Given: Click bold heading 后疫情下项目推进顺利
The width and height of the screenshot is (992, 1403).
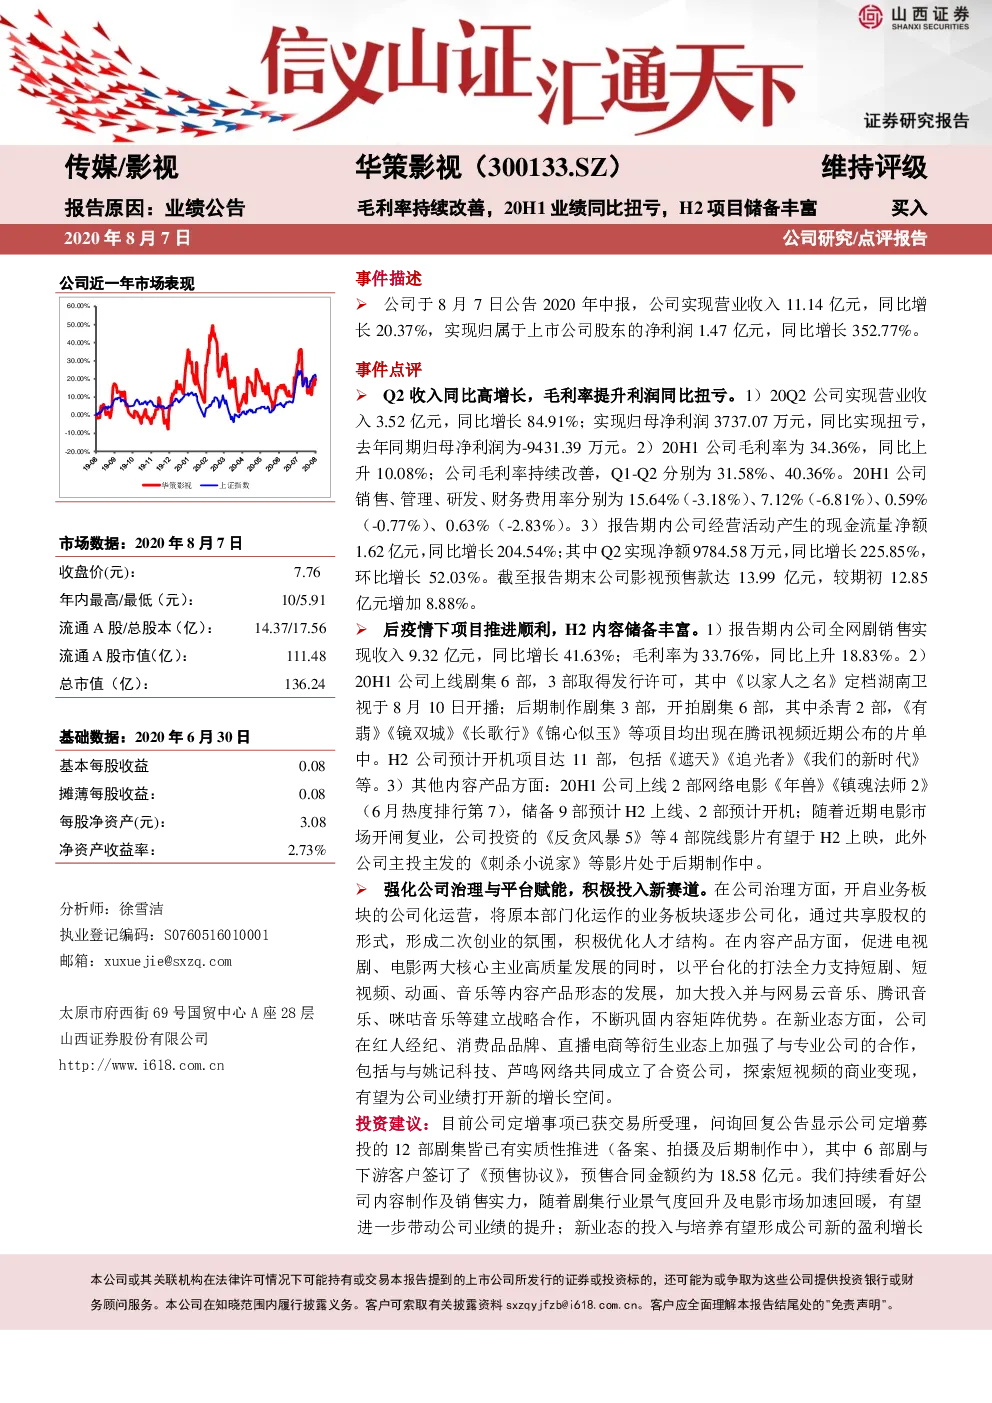Looking at the screenshot, I should pyautogui.click(x=541, y=630).
